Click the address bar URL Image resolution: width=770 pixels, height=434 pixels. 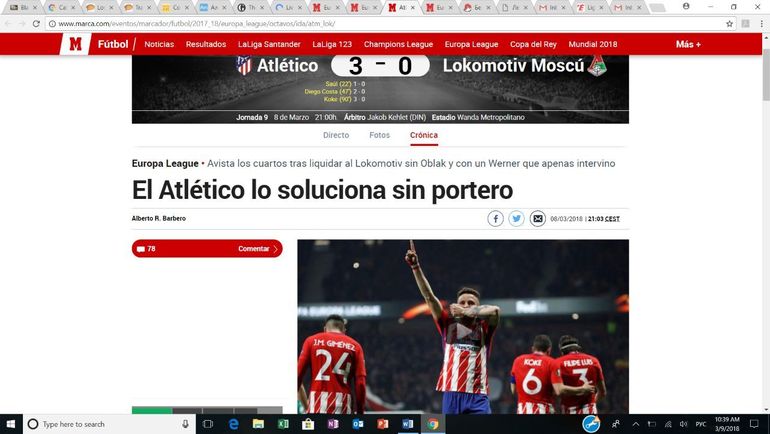(196, 24)
